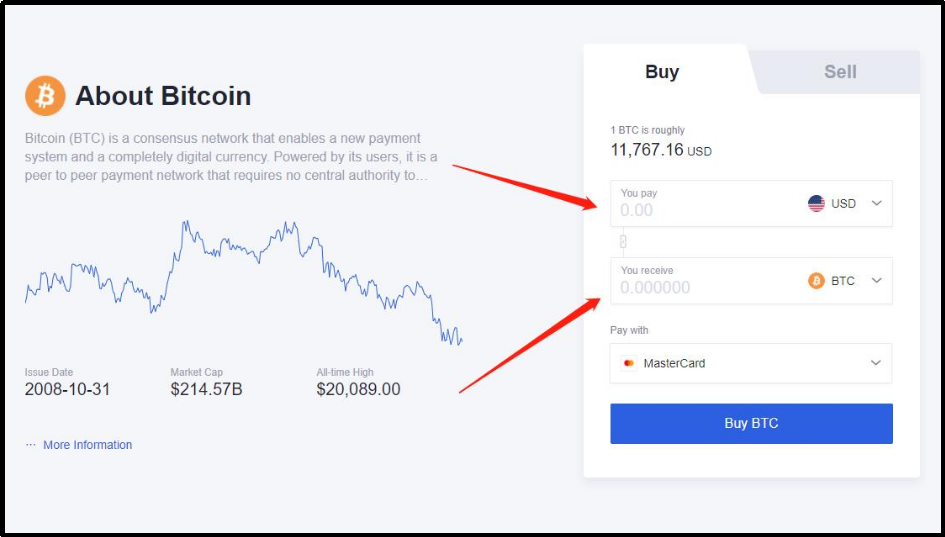Focus the You pay amount field
This screenshot has width=945, height=537.
click(x=700, y=210)
